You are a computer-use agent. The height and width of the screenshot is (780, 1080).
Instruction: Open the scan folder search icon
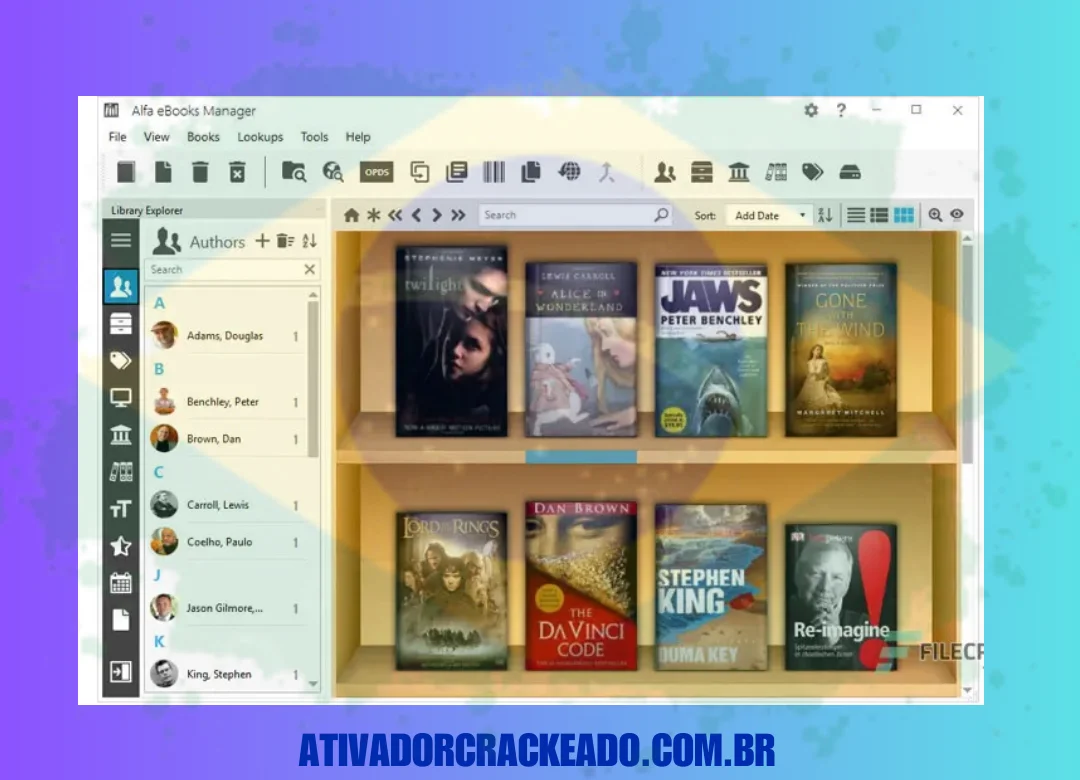[x=294, y=172]
